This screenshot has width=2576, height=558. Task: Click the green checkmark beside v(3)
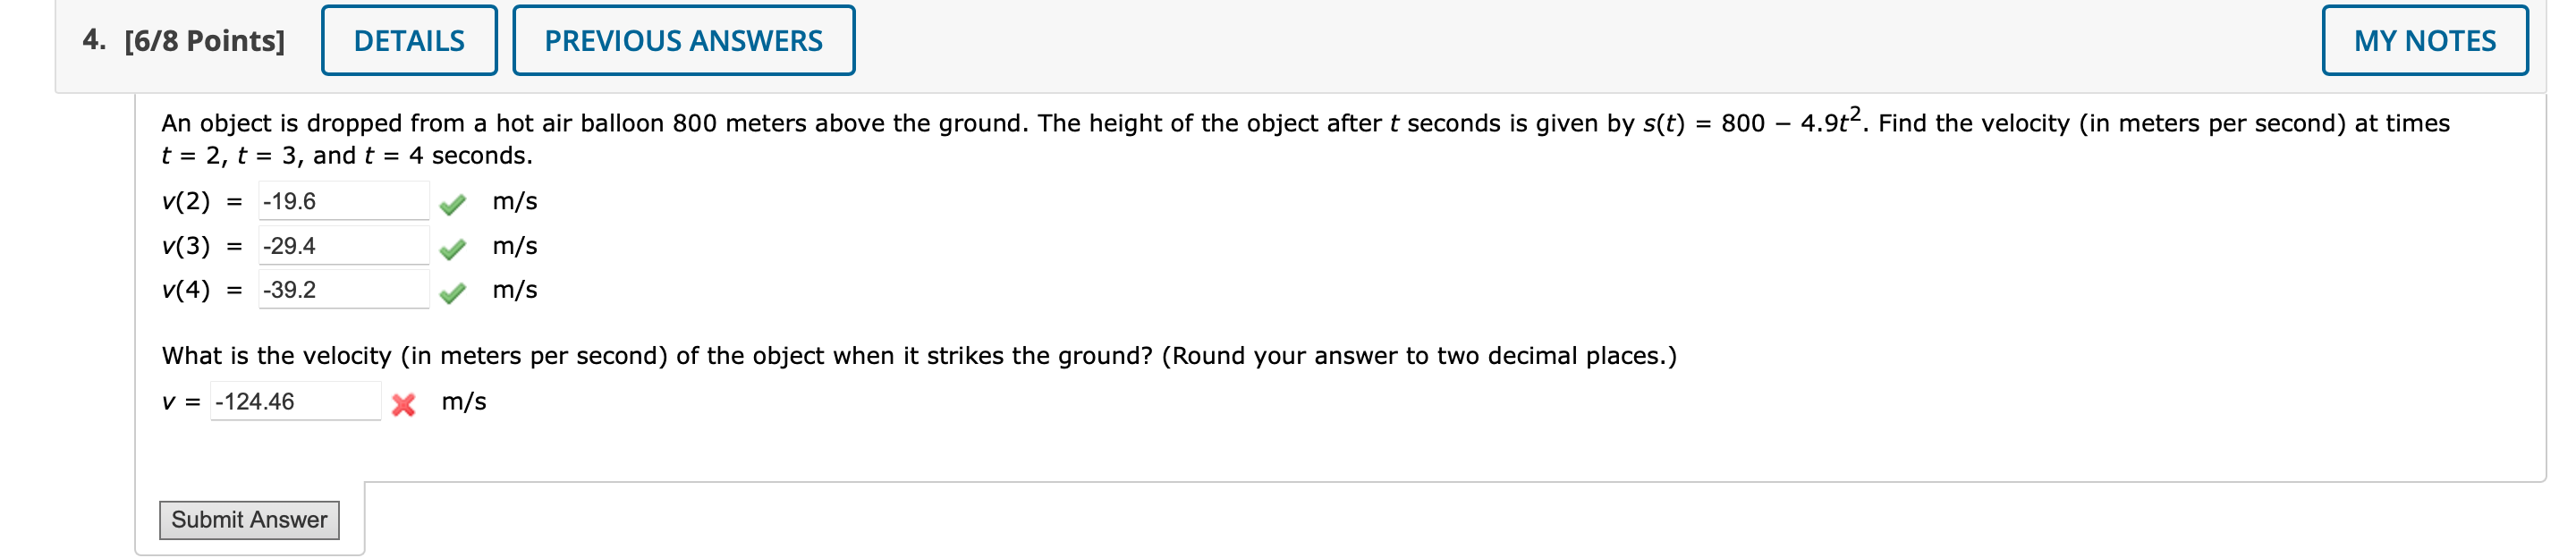tap(455, 245)
